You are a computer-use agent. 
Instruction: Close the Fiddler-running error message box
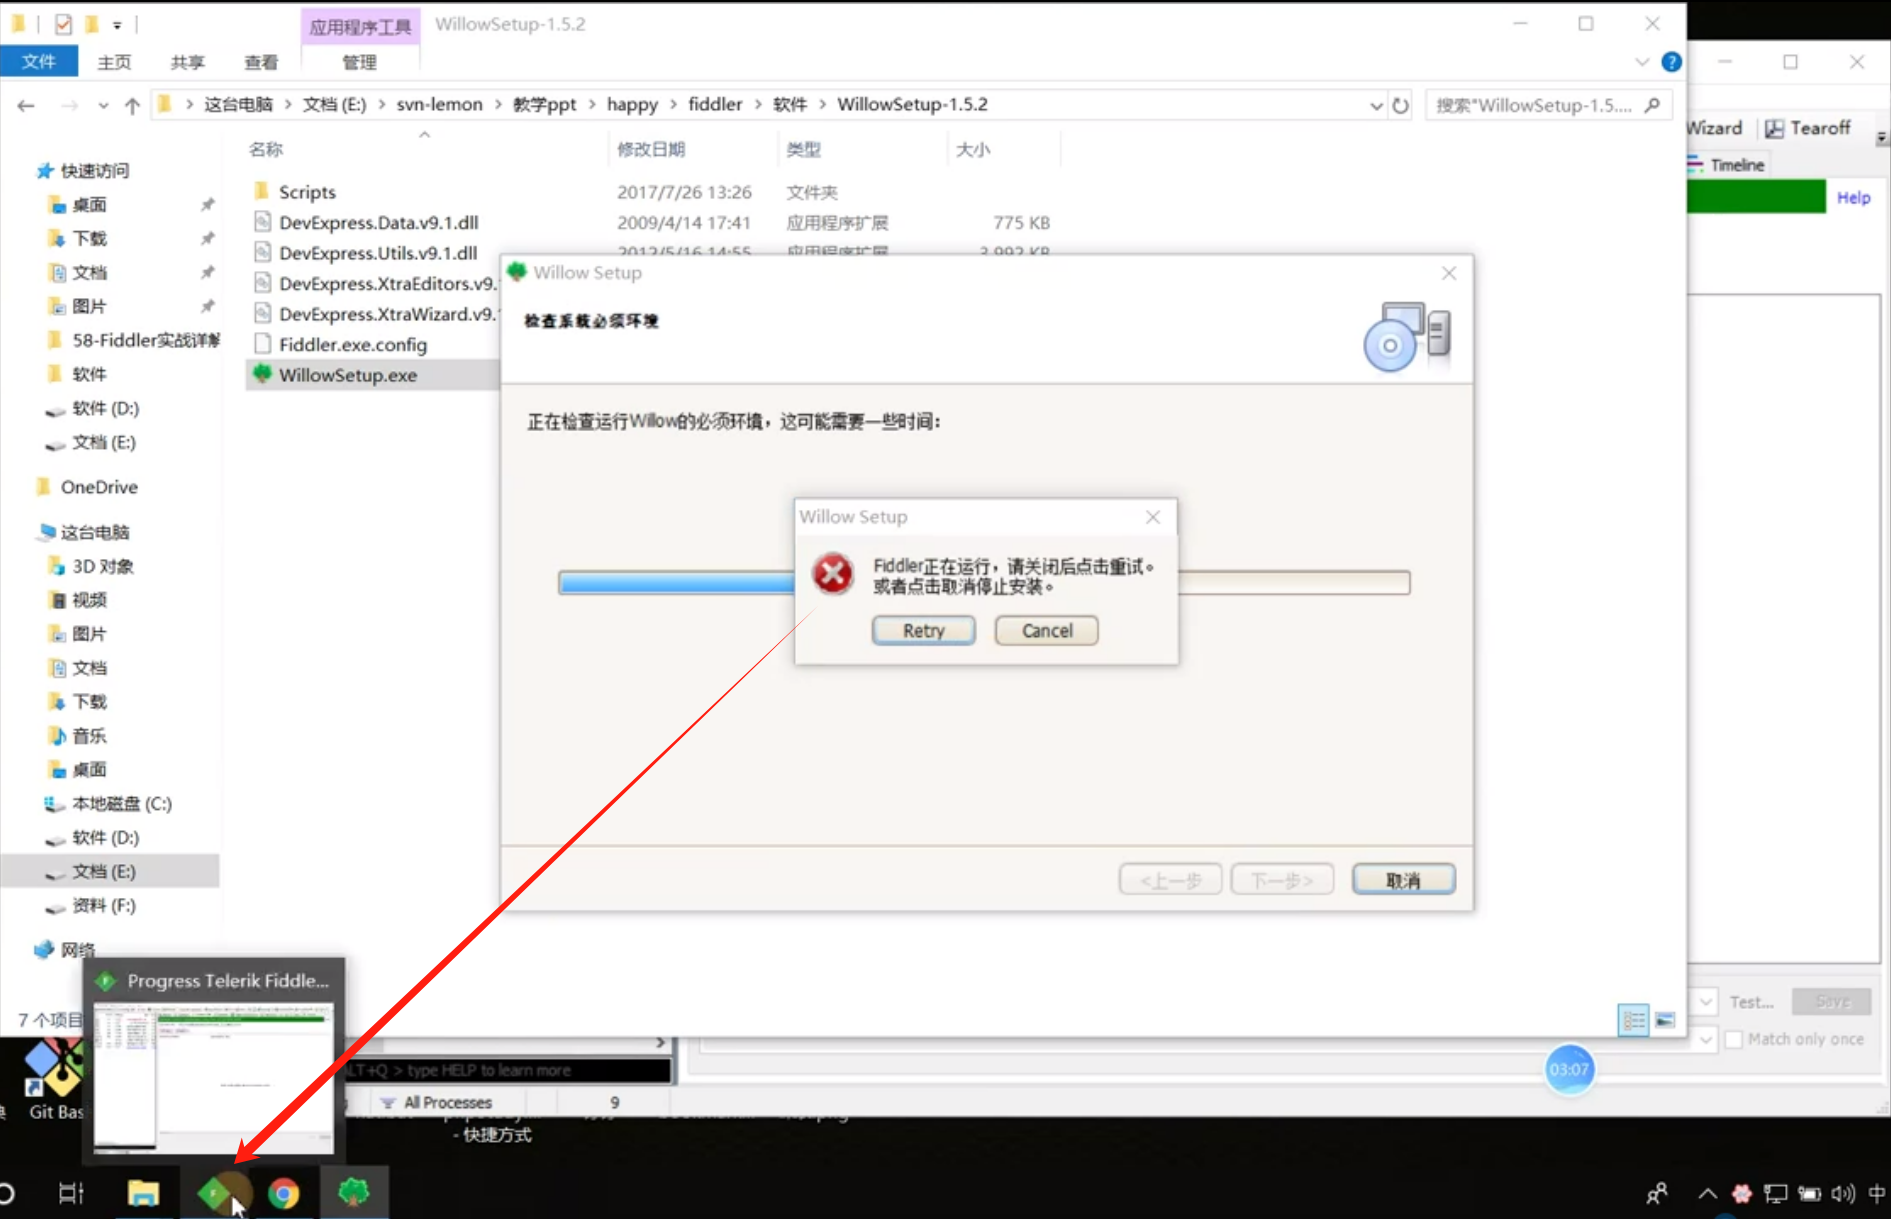click(1153, 517)
